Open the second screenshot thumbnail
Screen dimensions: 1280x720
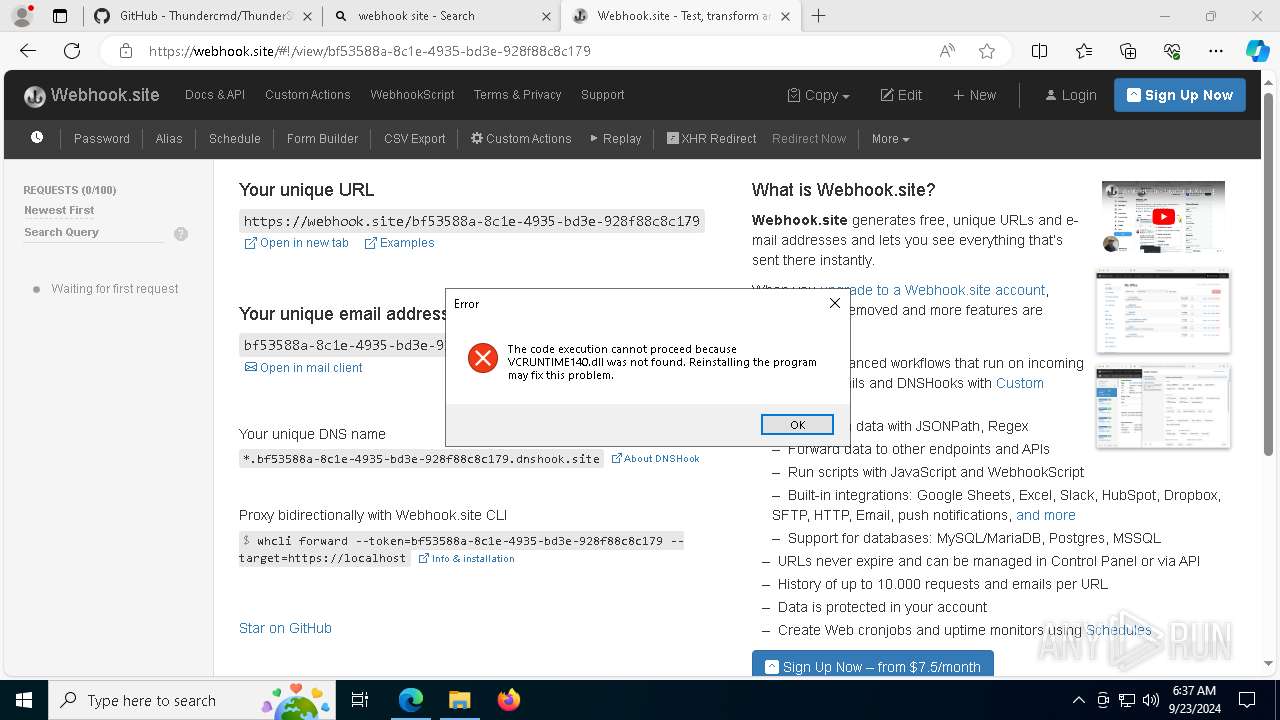pyautogui.click(x=1163, y=312)
